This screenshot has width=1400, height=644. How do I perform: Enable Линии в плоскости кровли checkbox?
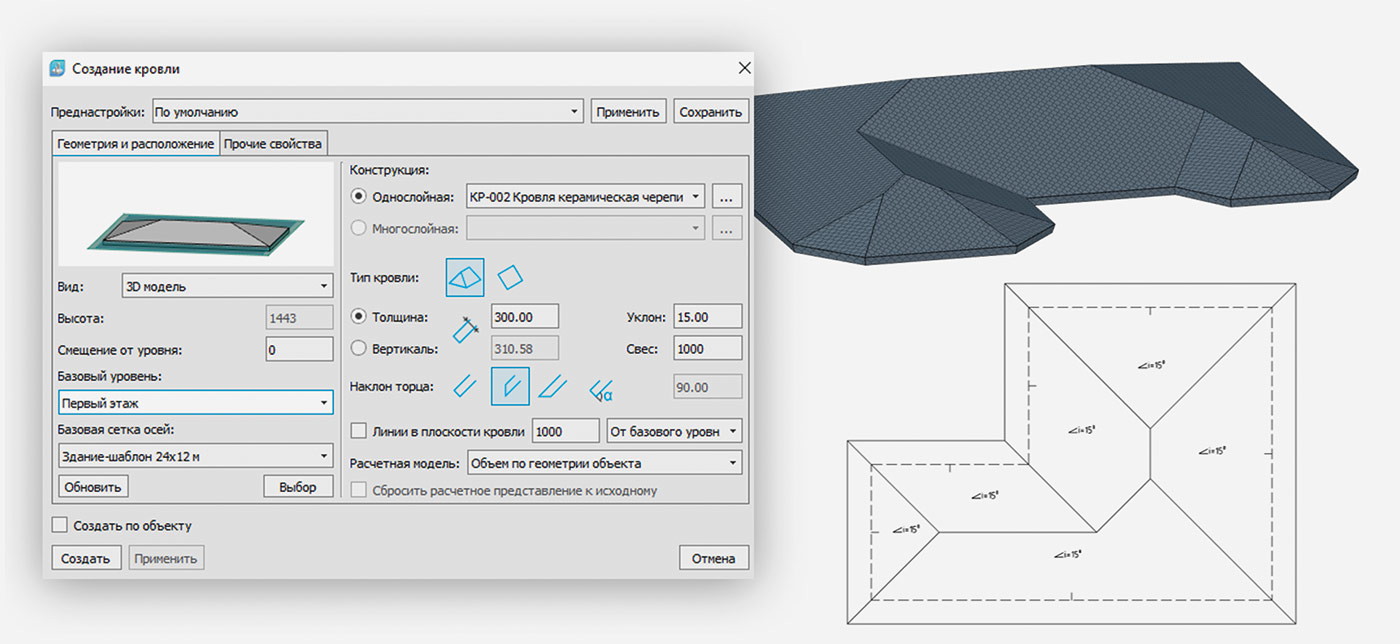(x=360, y=431)
